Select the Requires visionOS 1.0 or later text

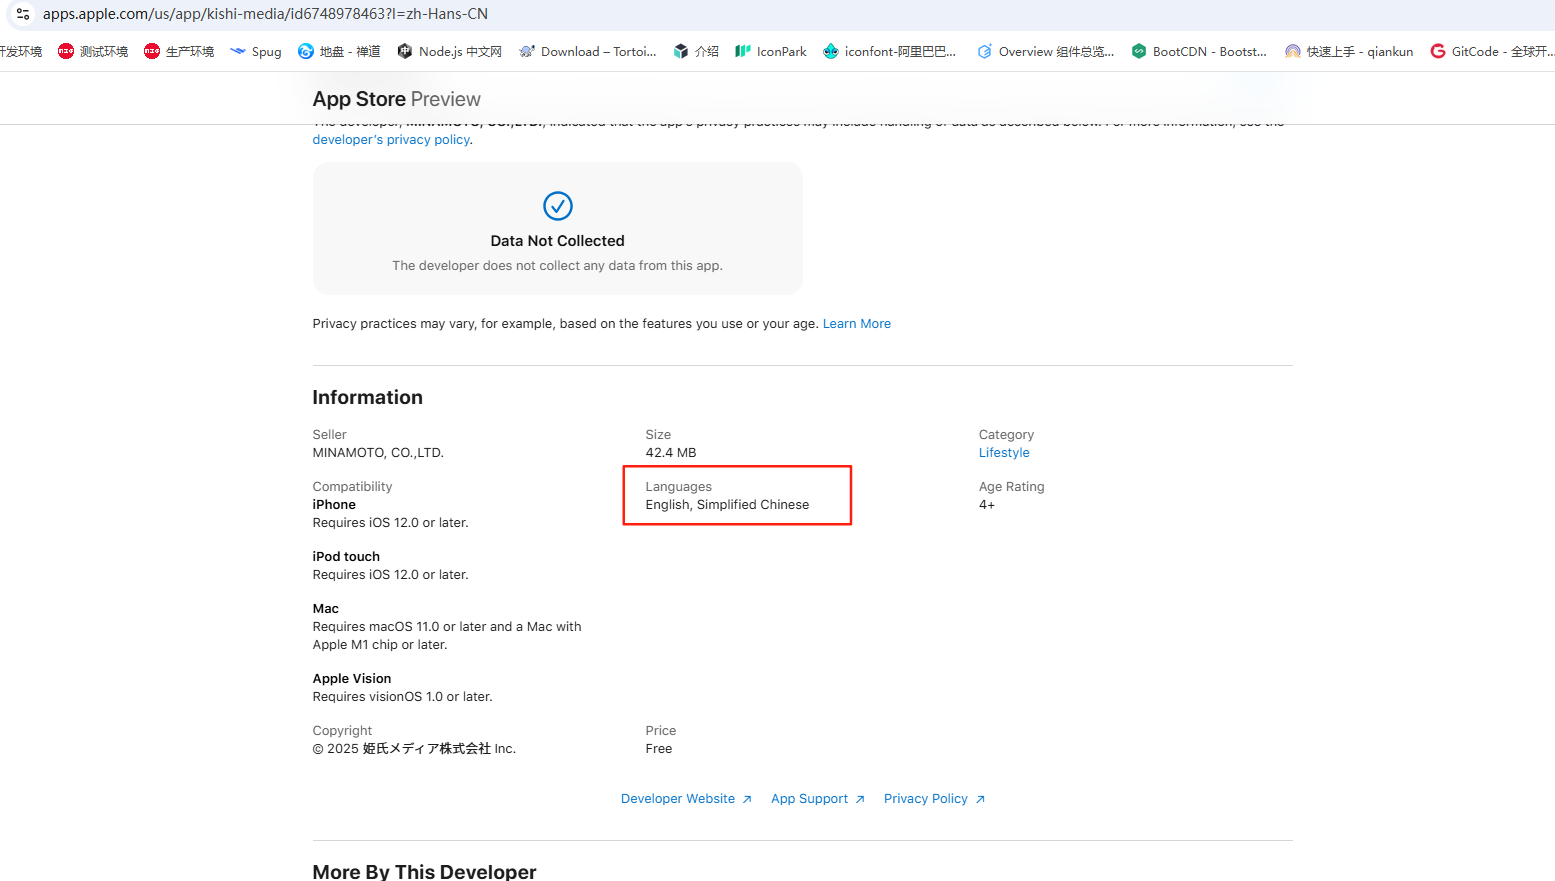coord(402,697)
